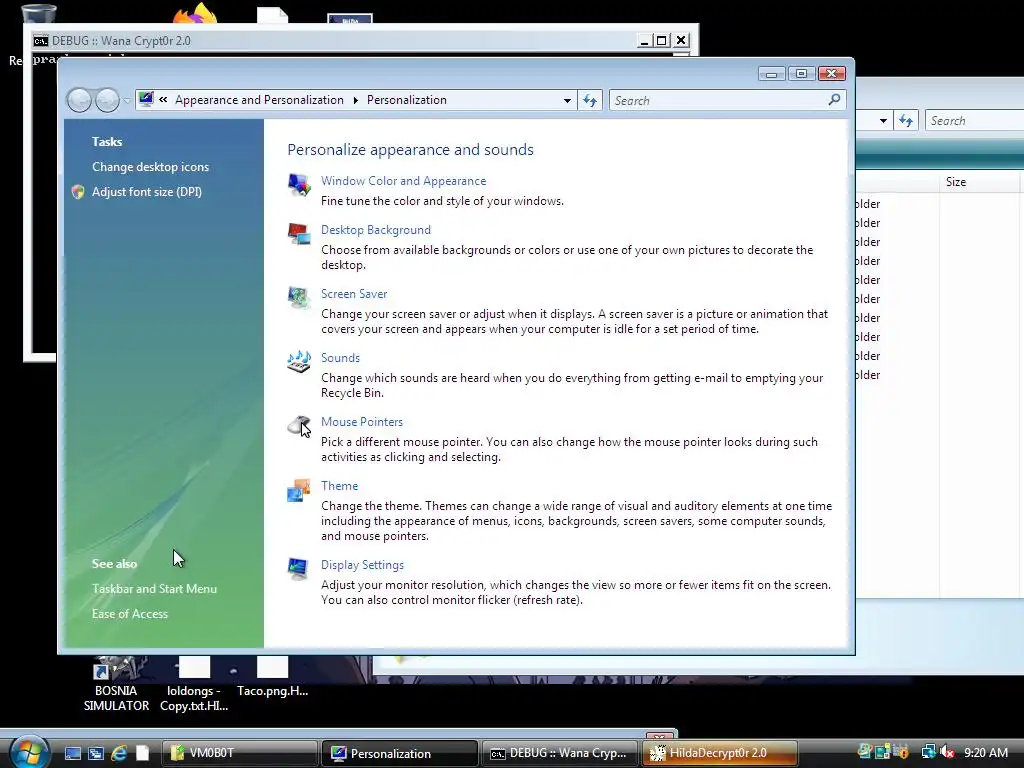This screenshot has height=768, width=1024.
Task: Click Show Desktop quick launch icon
Action: [x=72, y=753]
